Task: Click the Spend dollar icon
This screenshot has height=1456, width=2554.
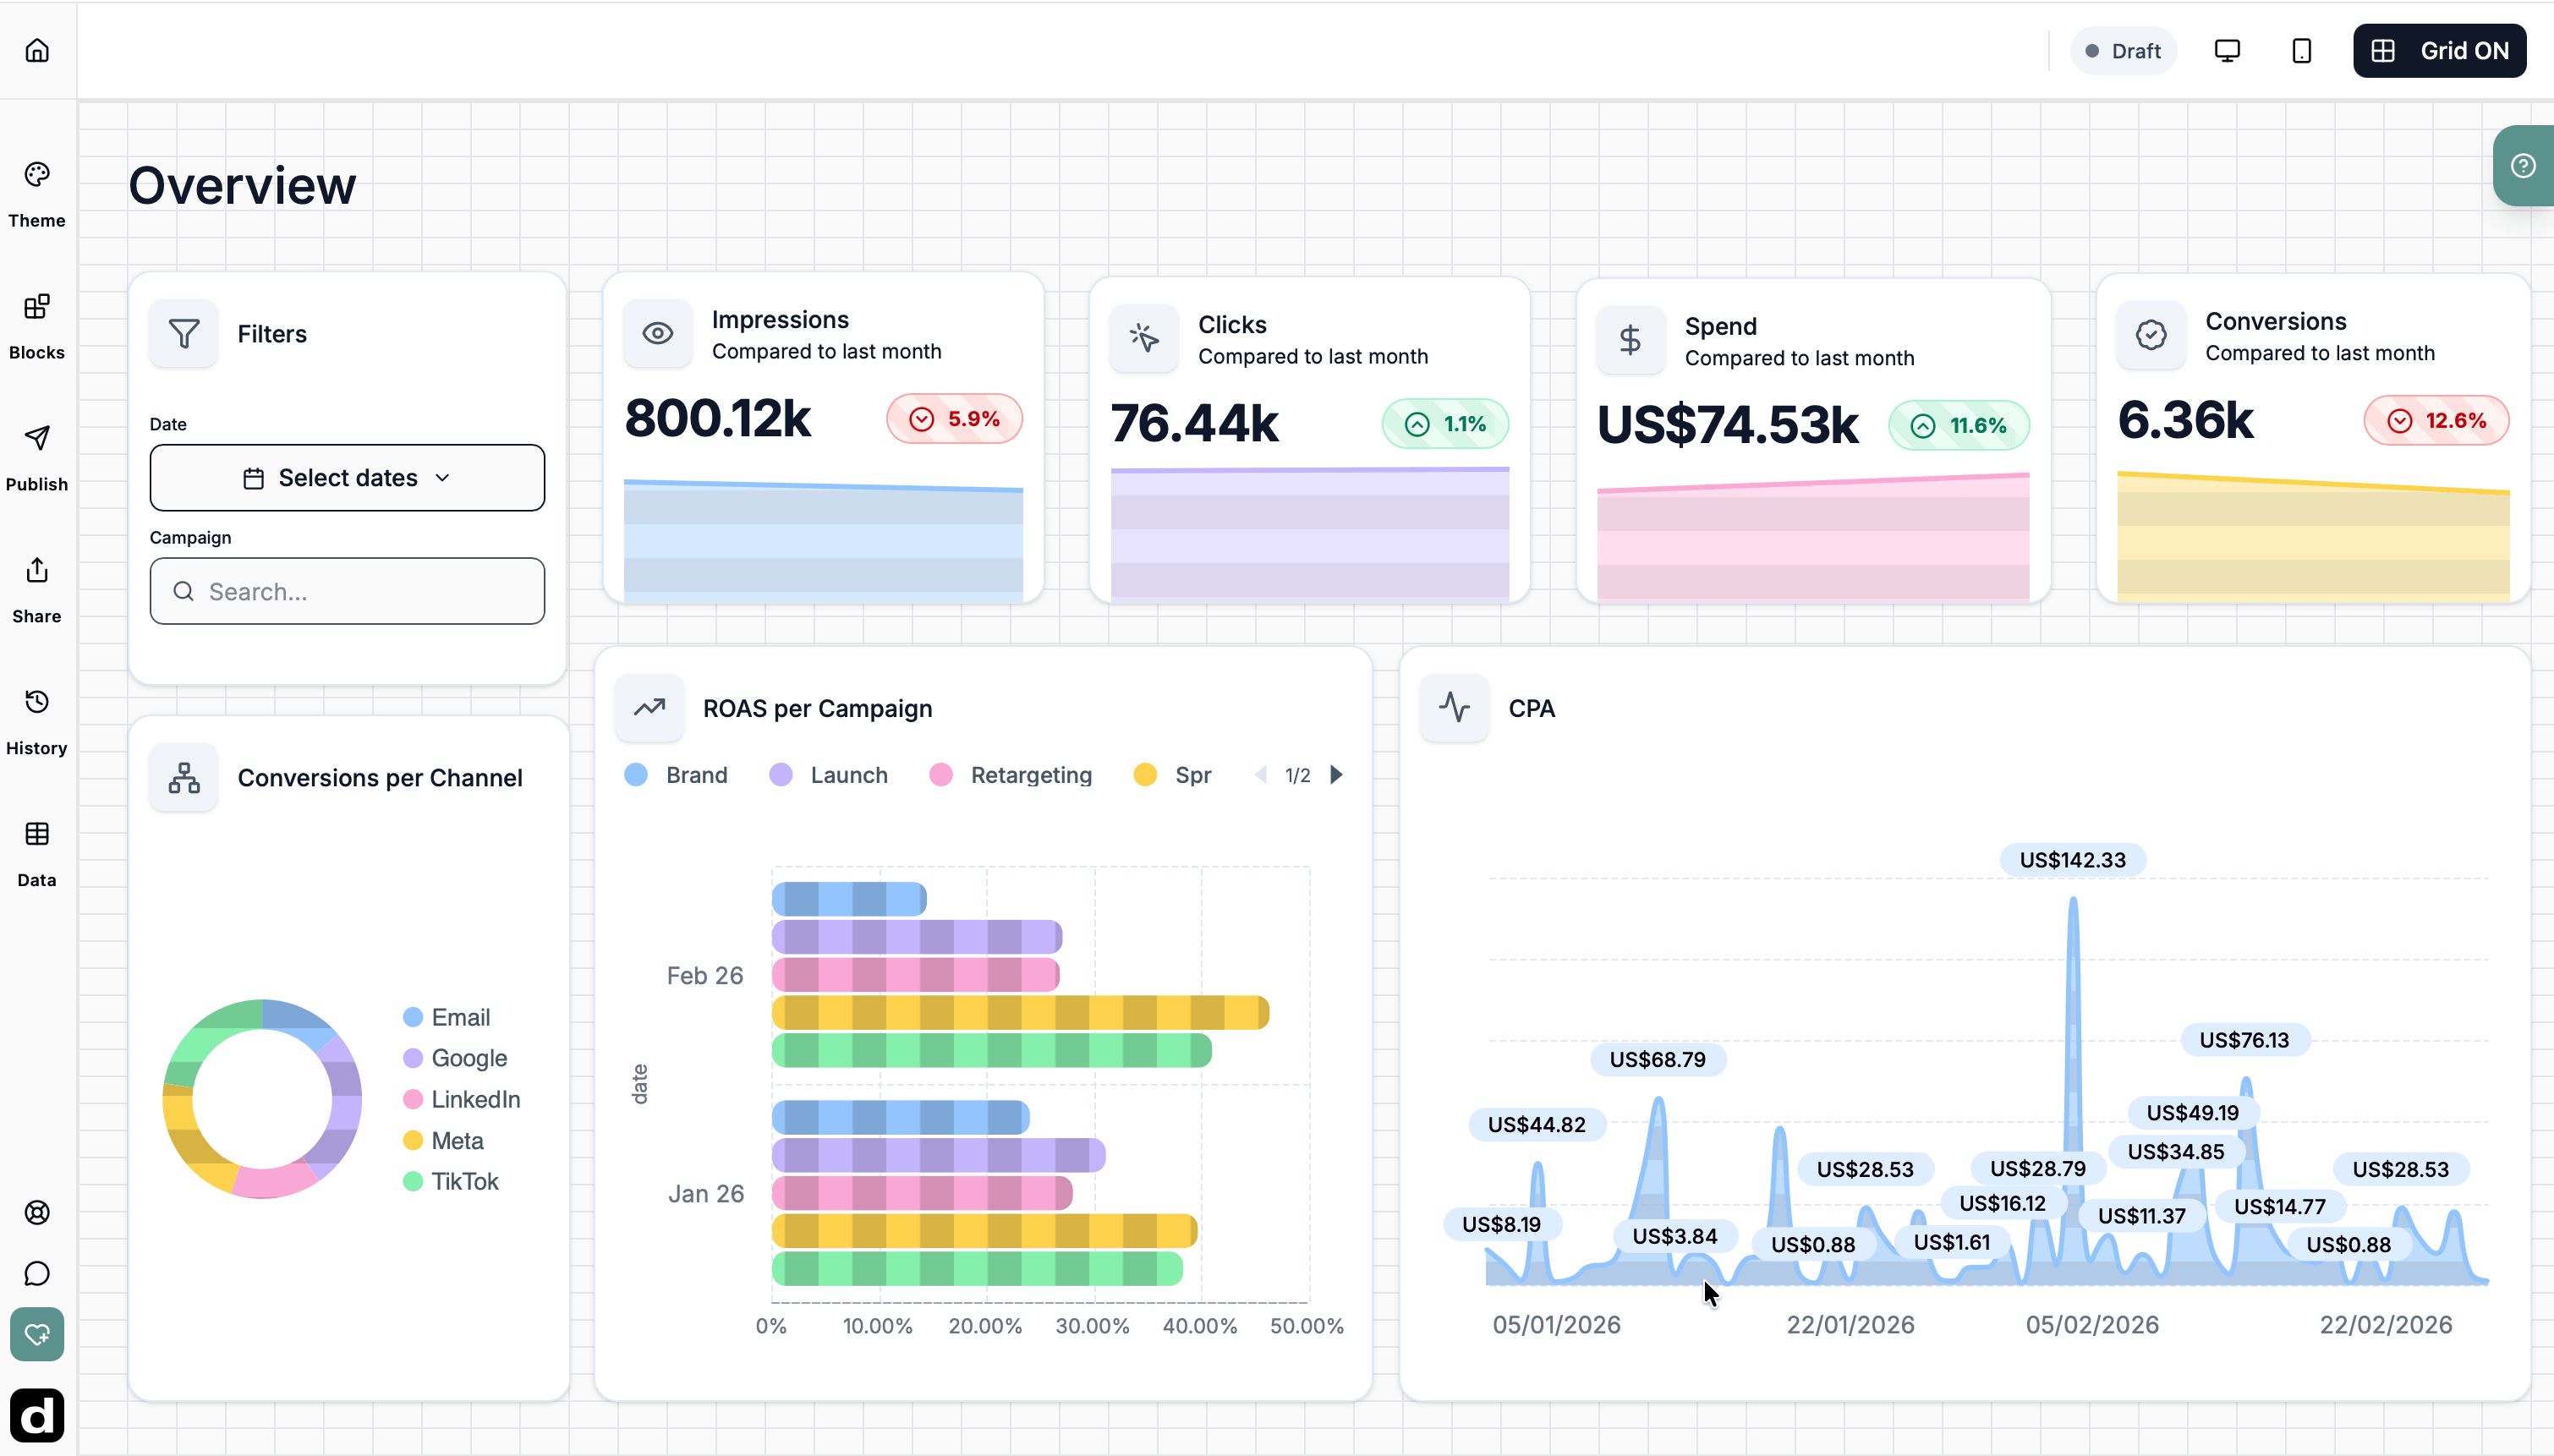Action: point(1631,341)
